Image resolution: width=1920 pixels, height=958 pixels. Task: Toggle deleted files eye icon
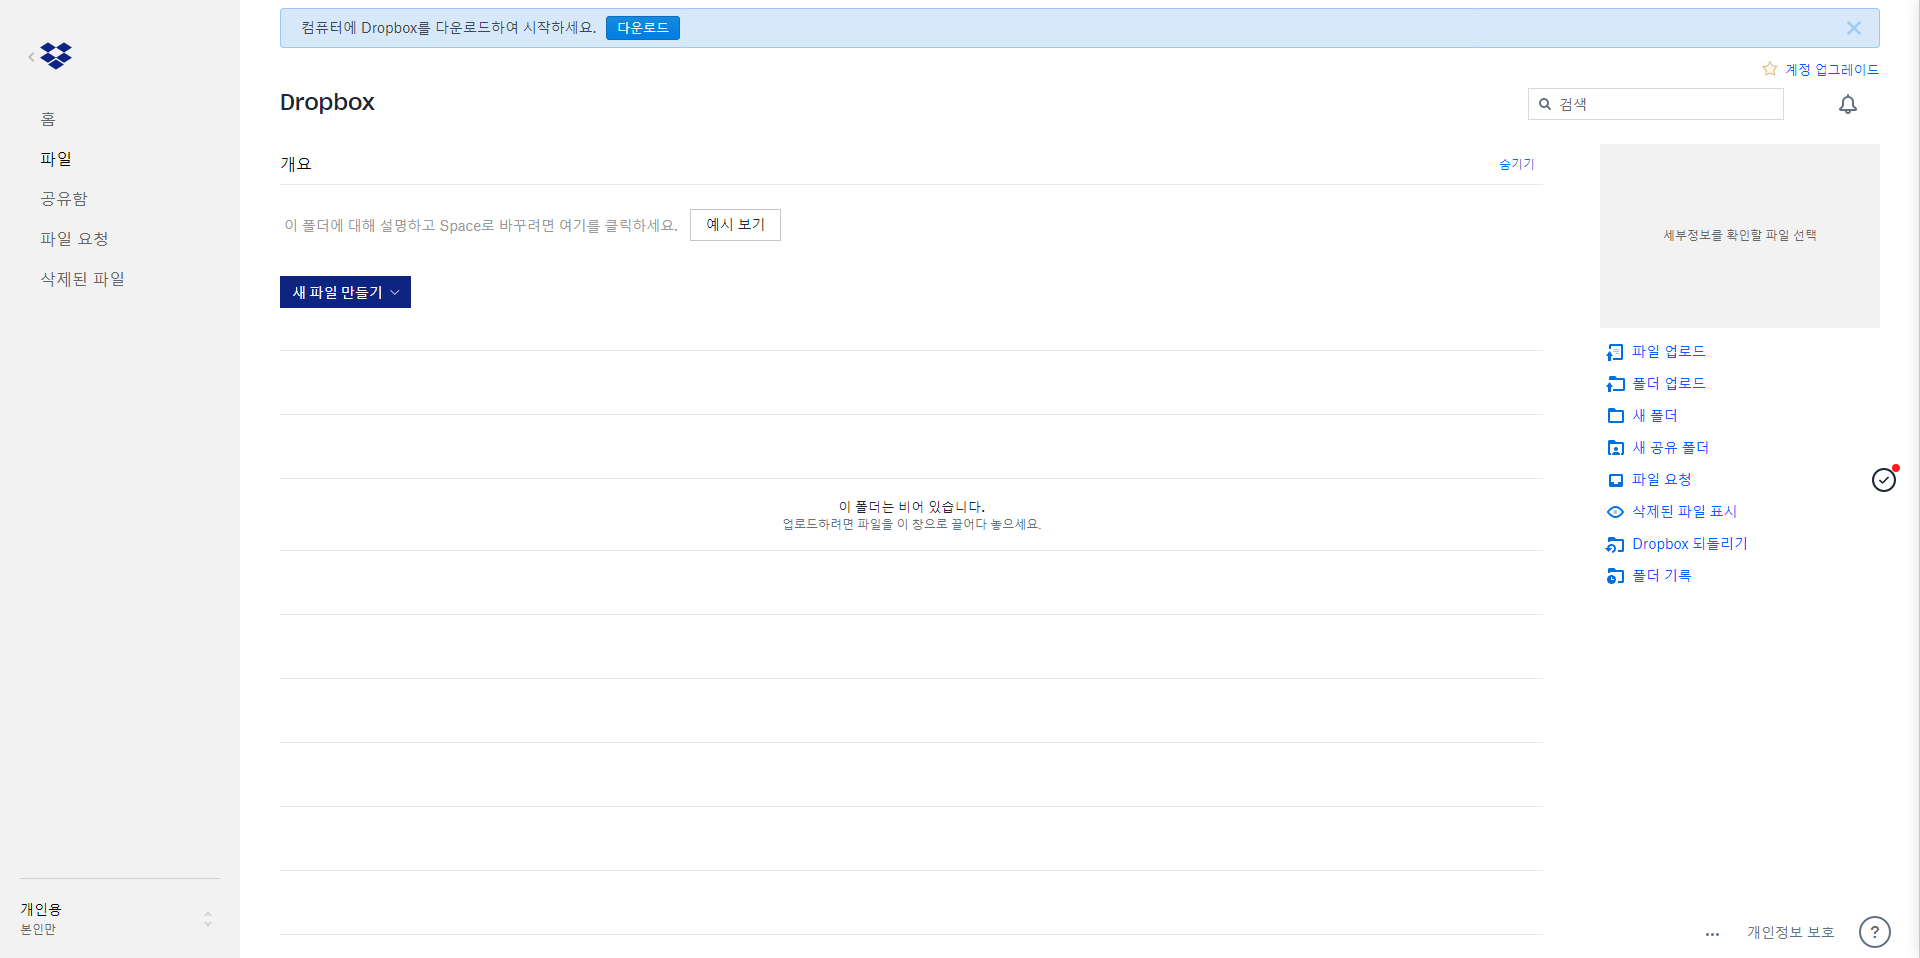pos(1615,512)
